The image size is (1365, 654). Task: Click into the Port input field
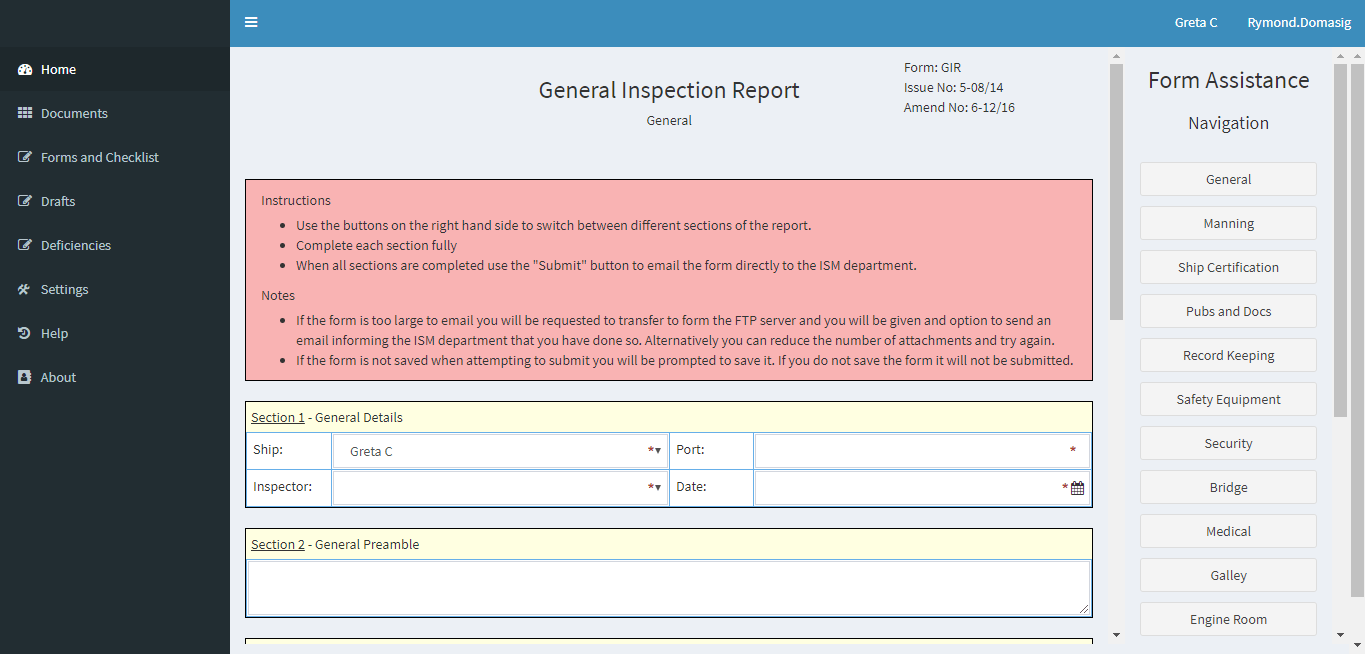pos(922,451)
